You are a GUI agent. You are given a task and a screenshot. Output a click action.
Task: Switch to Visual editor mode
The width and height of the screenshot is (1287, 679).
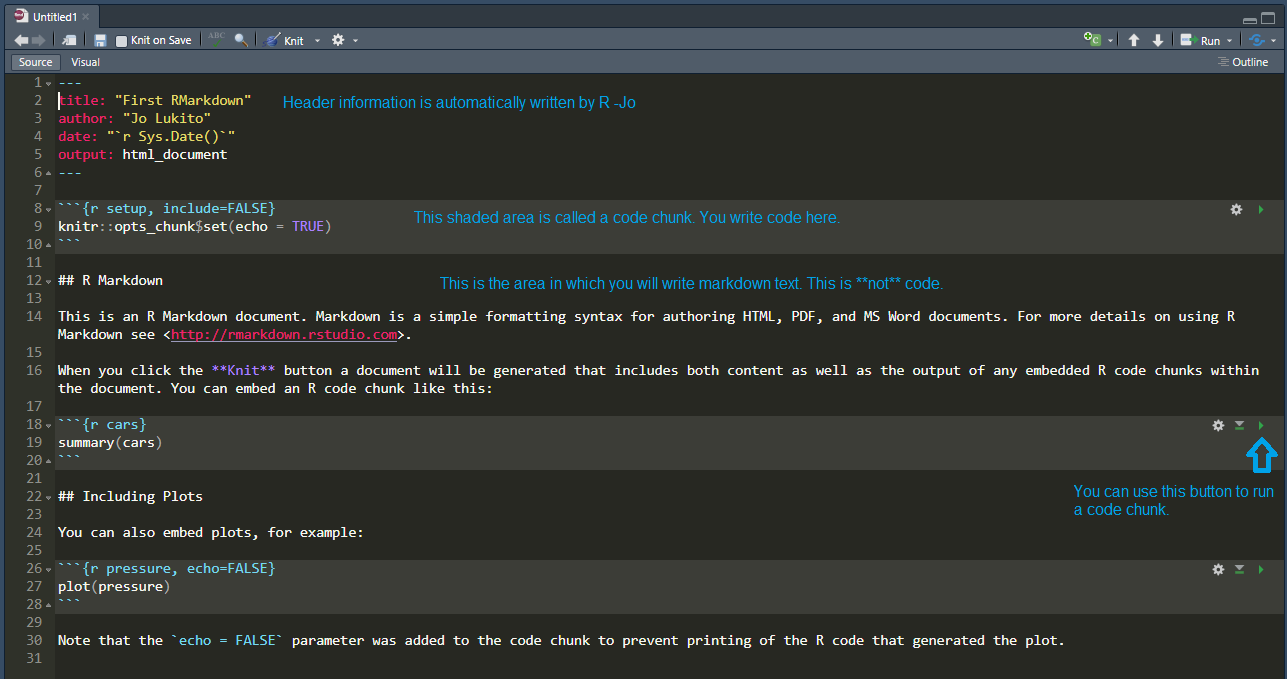(x=85, y=62)
